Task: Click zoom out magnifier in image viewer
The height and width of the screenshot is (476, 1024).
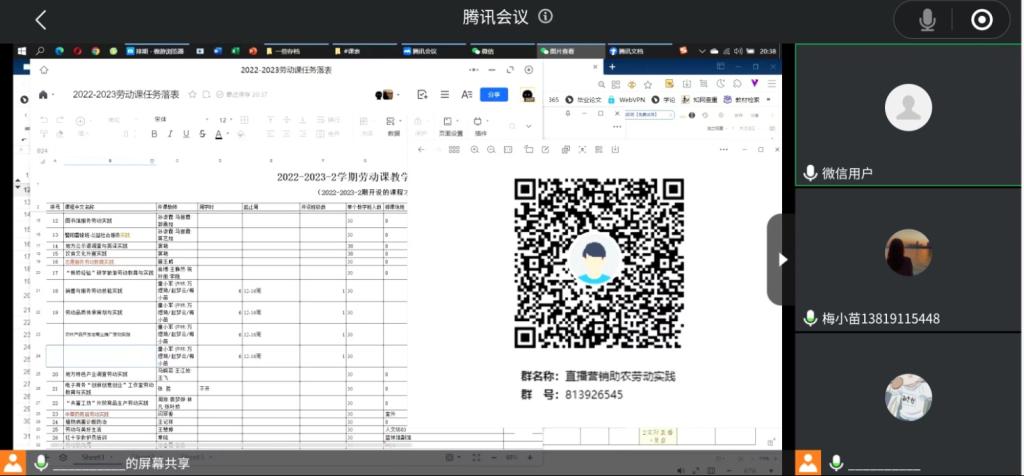Action: point(491,150)
